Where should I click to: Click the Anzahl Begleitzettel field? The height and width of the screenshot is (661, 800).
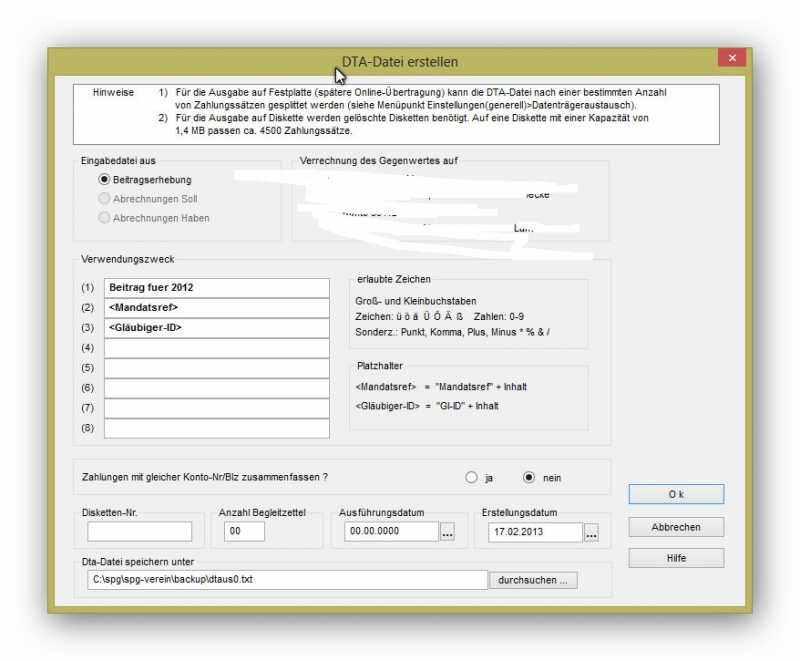coord(244,532)
